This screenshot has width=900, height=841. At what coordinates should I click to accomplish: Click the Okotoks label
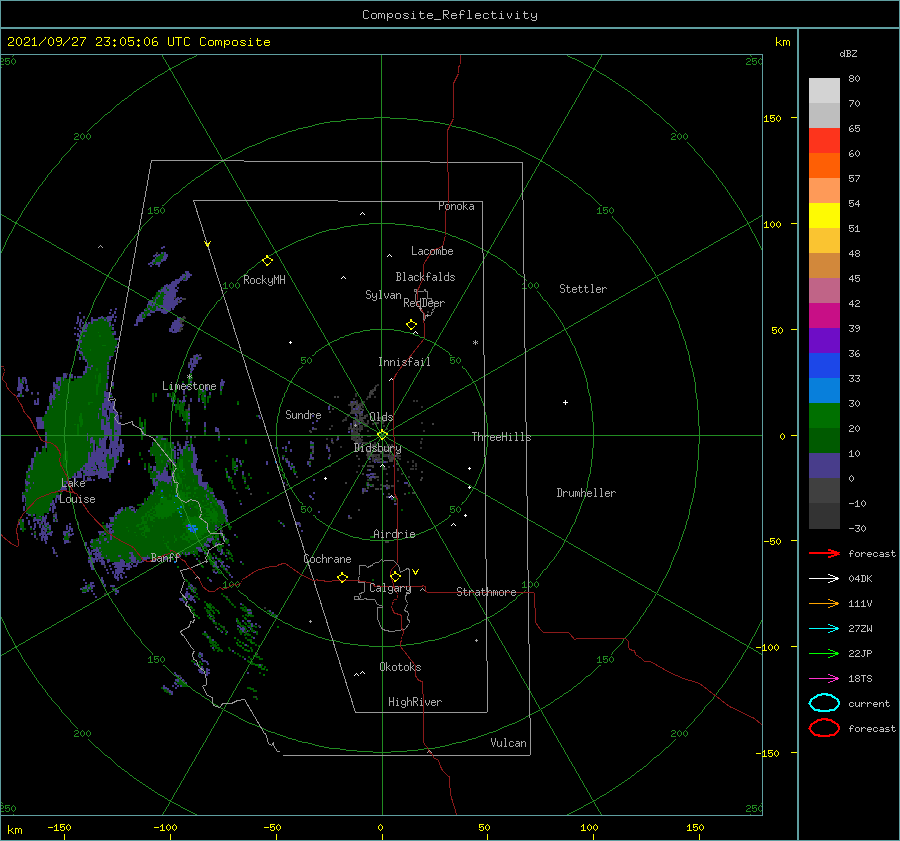pyautogui.click(x=400, y=667)
